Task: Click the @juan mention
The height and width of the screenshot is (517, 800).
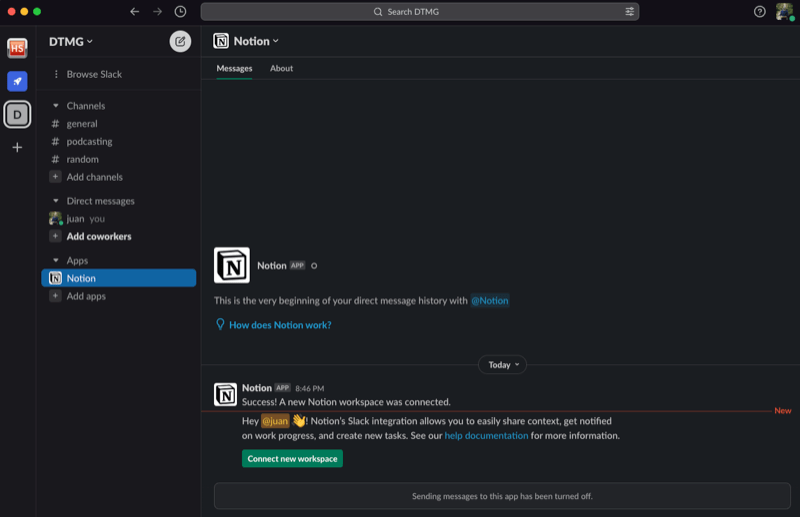Action: point(275,421)
